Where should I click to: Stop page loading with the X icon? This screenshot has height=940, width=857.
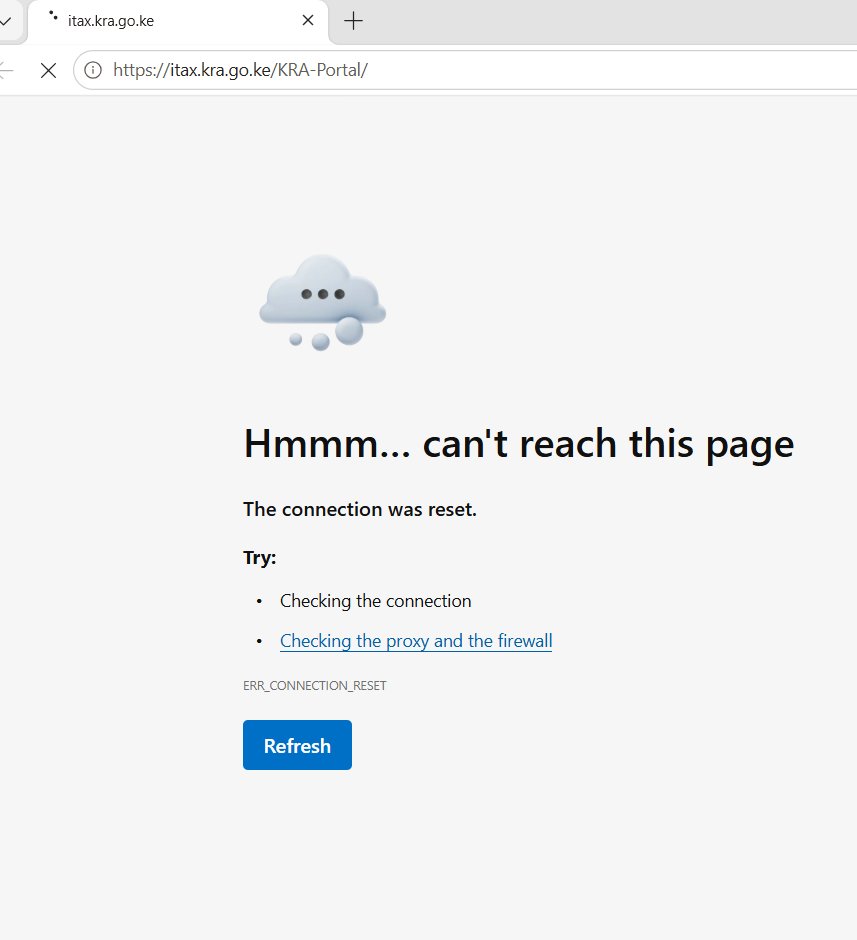49,70
